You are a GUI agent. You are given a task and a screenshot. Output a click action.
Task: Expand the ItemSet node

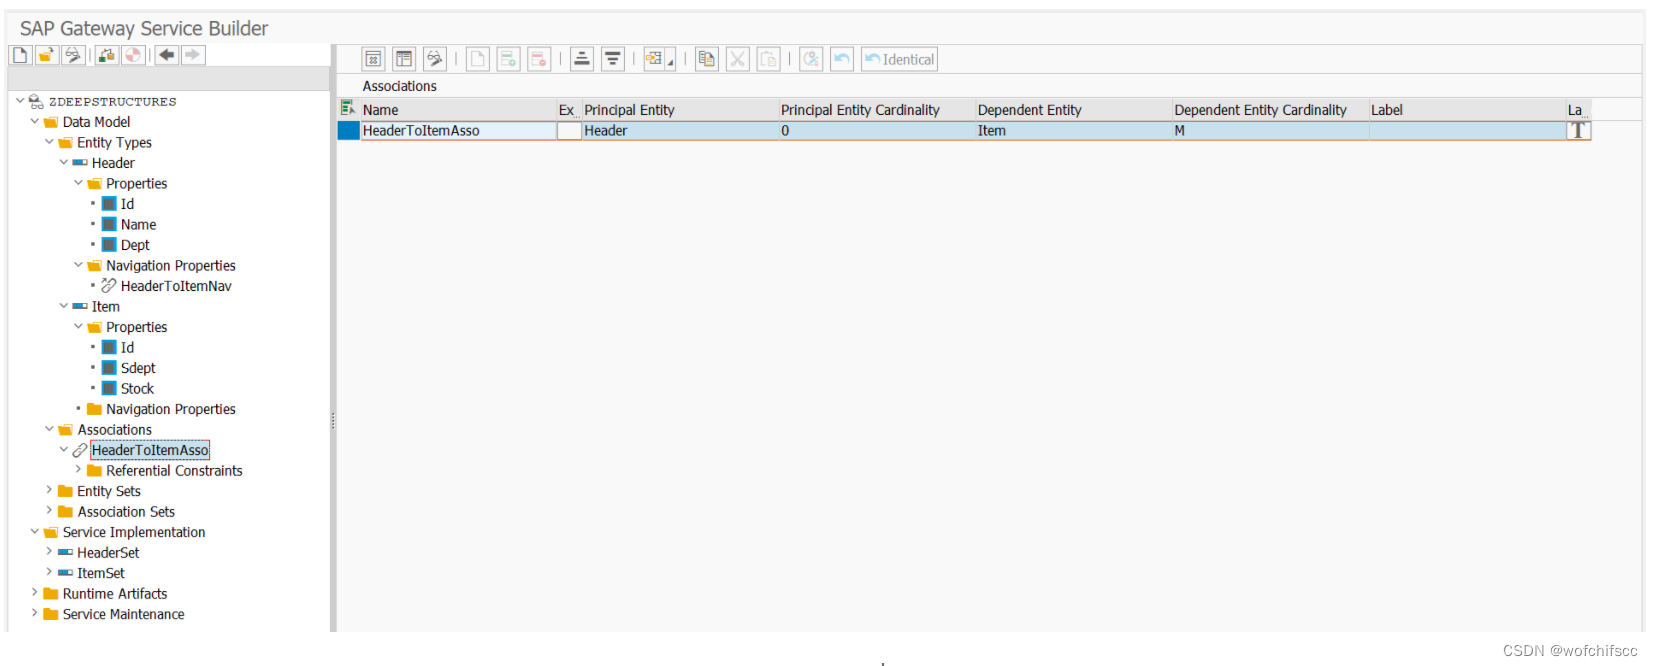(x=49, y=572)
